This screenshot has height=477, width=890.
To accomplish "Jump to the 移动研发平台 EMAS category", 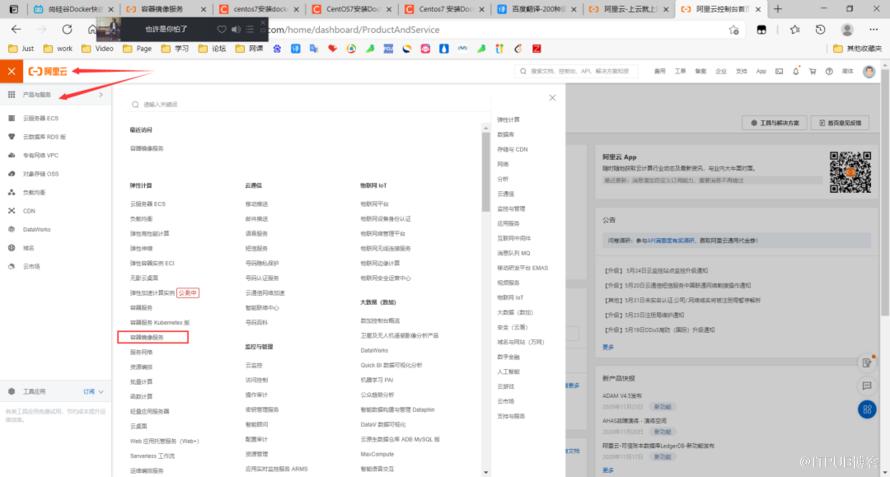I will 522,267.
